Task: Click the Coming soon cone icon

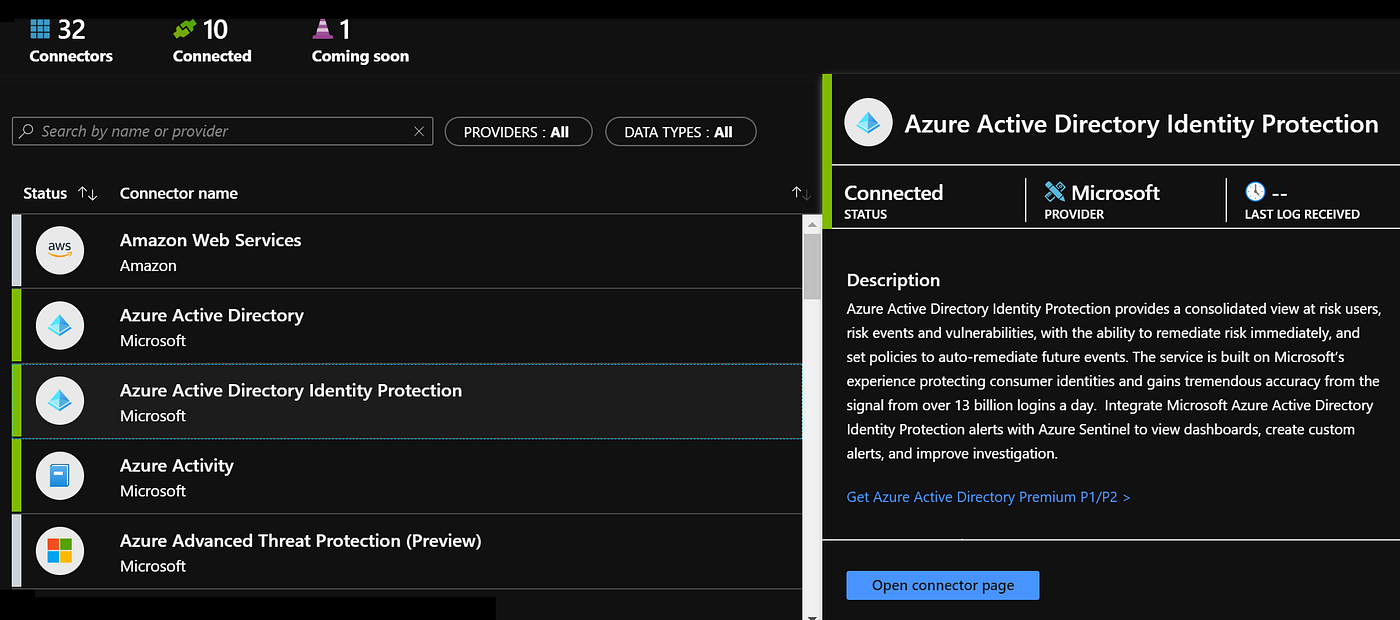Action: coord(322,29)
